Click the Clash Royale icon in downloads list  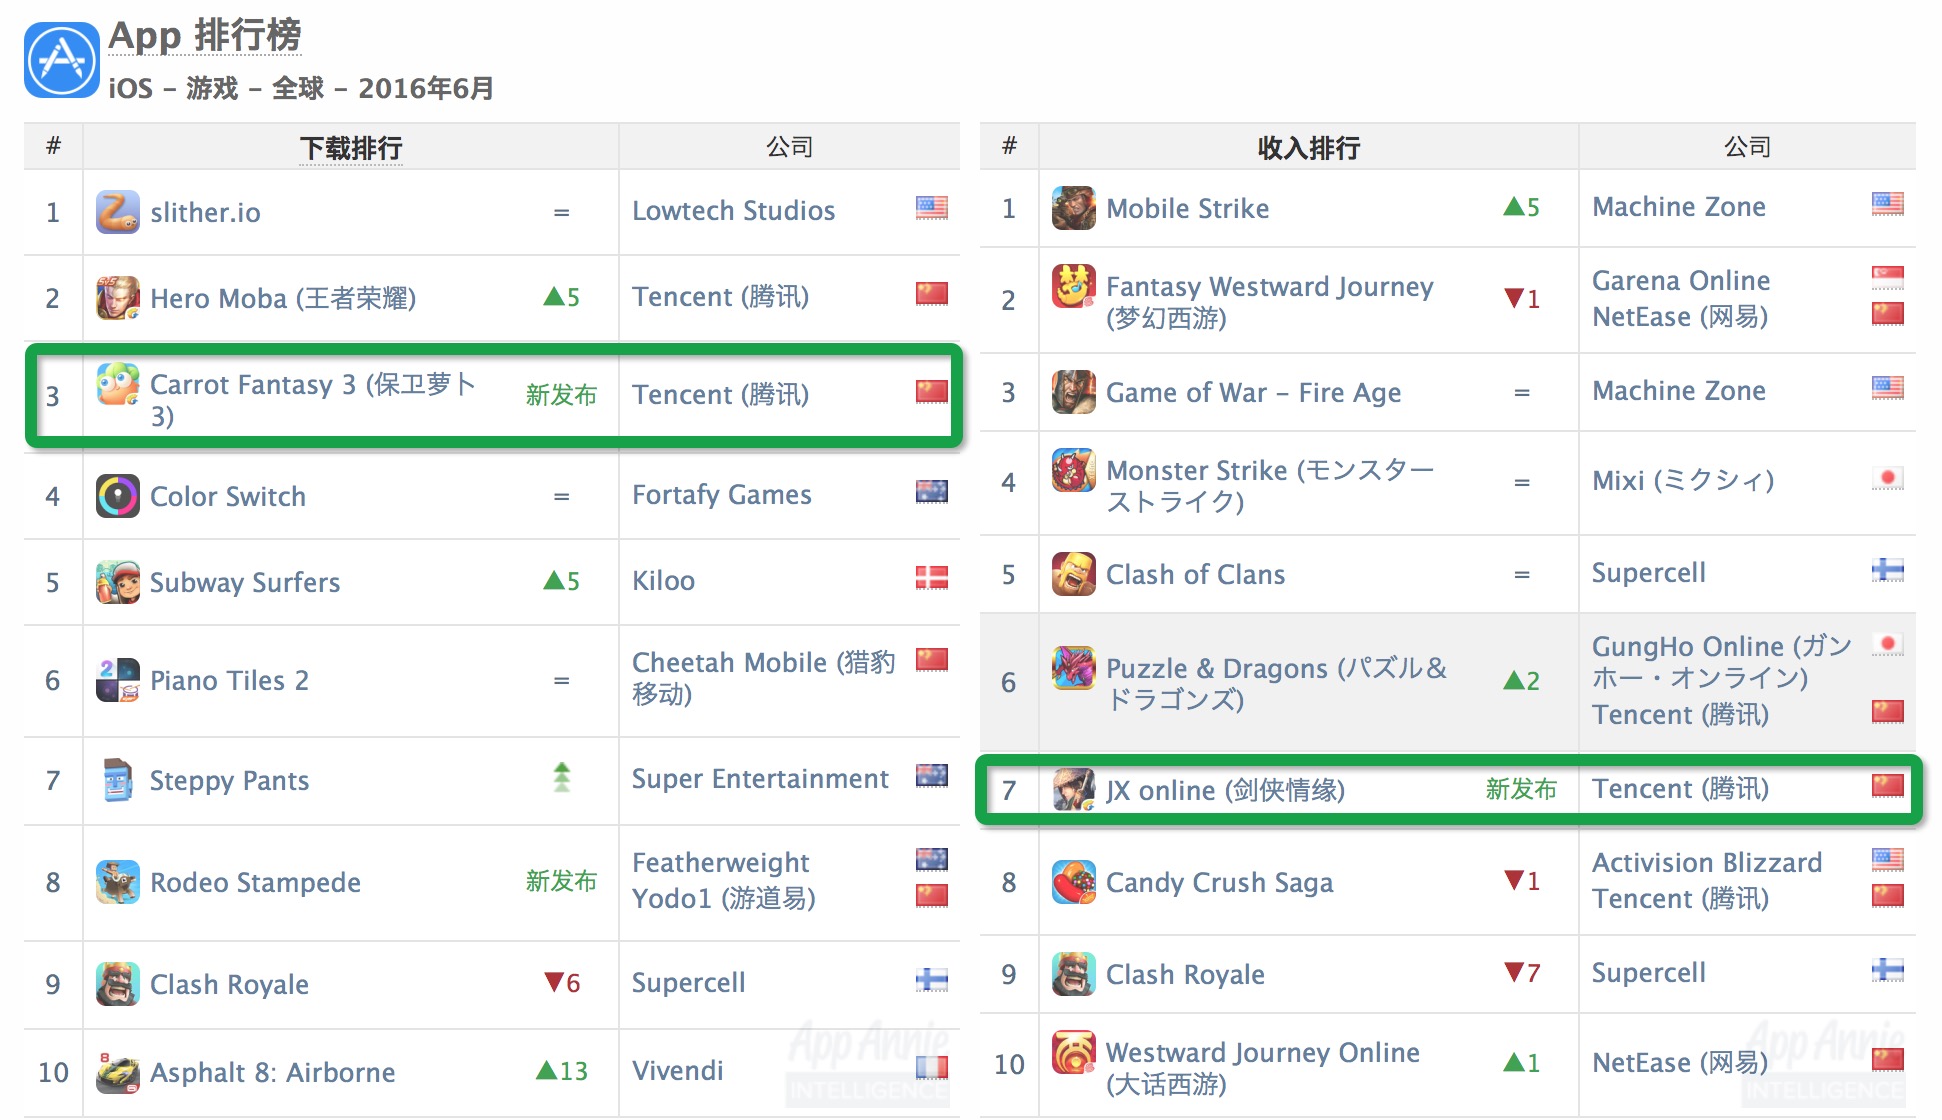[118, 984]
